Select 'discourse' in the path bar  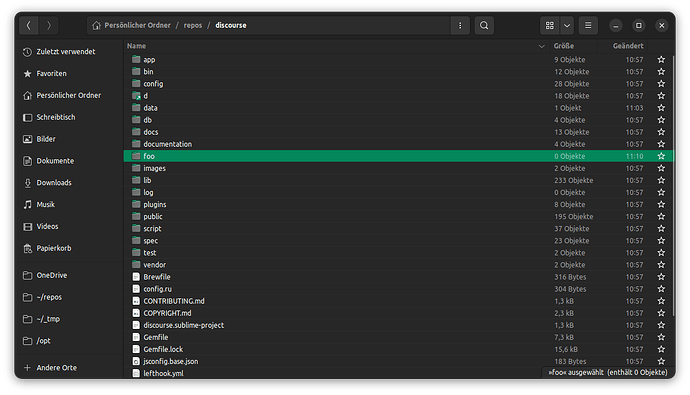231,26
